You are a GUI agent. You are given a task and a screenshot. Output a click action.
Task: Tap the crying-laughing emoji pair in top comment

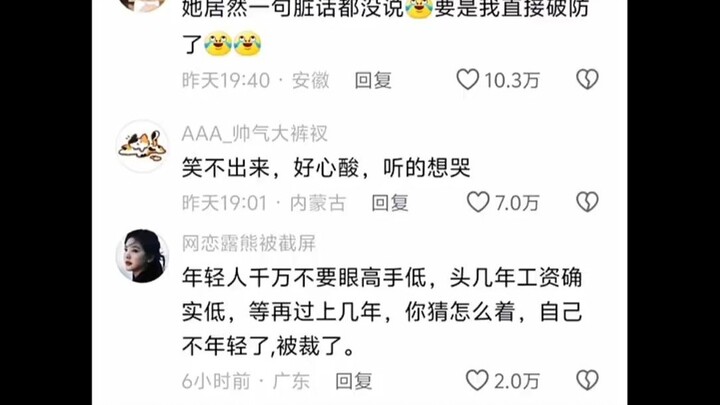click(232, 44)
